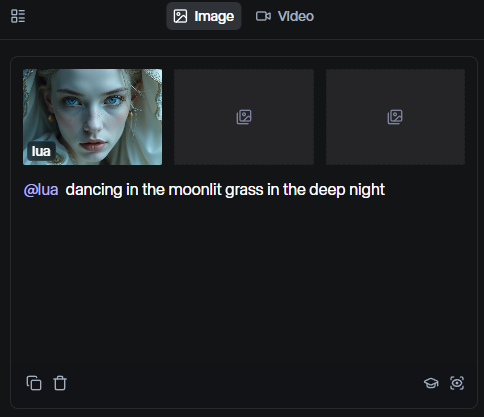Screen dimensions: 484x417
Task: Open the list view sidebar icon
Action: point(18,16)
